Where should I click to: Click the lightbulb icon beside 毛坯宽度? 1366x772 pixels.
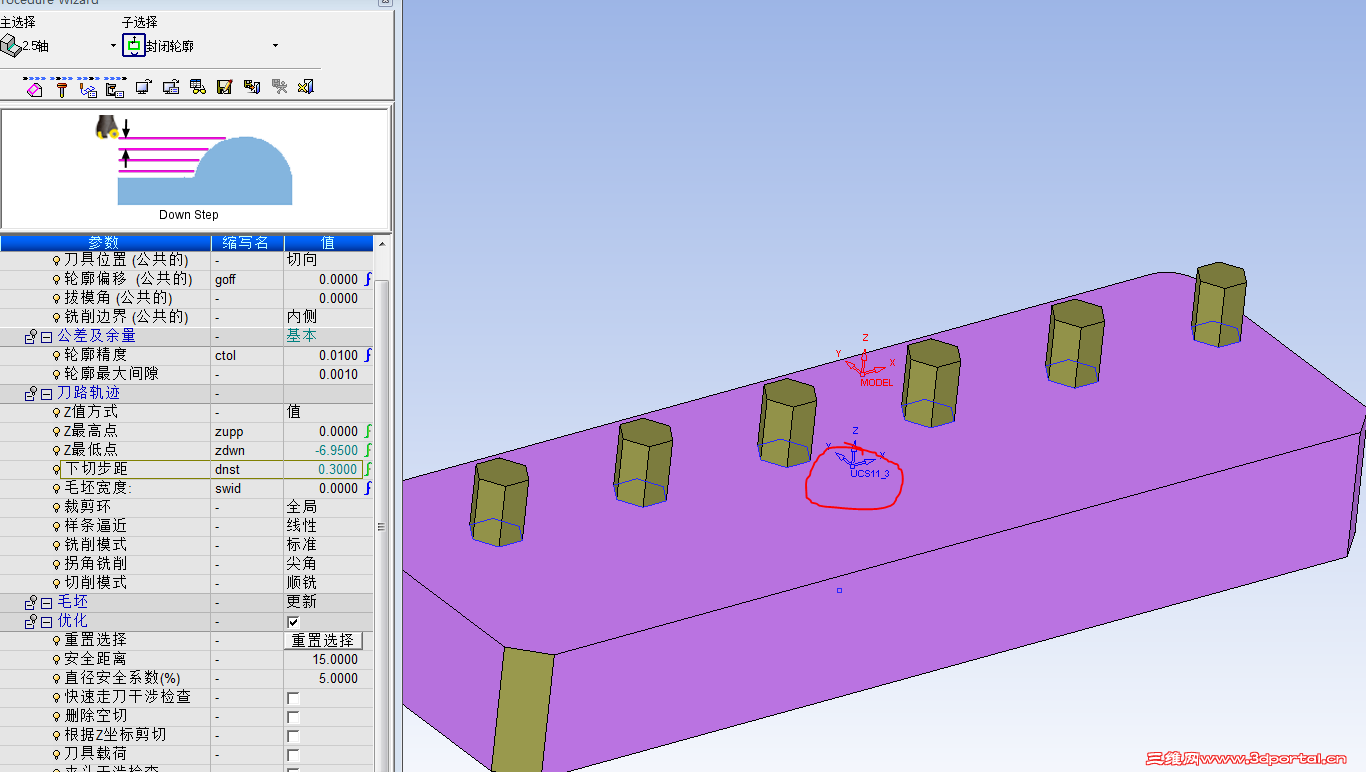pos(57,488)
